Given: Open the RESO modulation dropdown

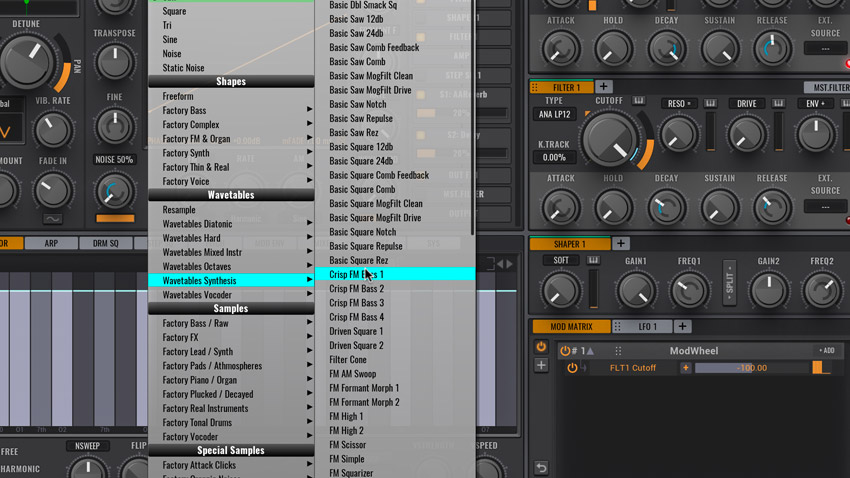Looking at the screenshot, I should (x=679, y=104).
